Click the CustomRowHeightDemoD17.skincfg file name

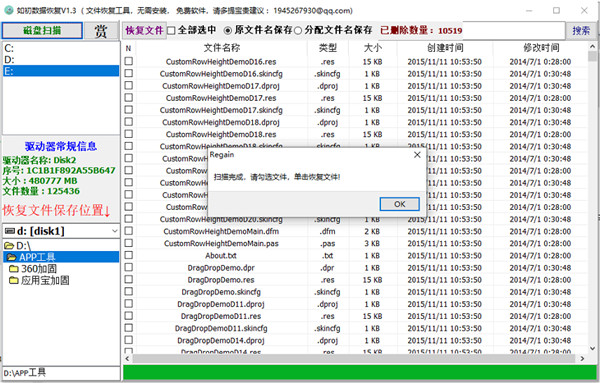click(221, 110)
